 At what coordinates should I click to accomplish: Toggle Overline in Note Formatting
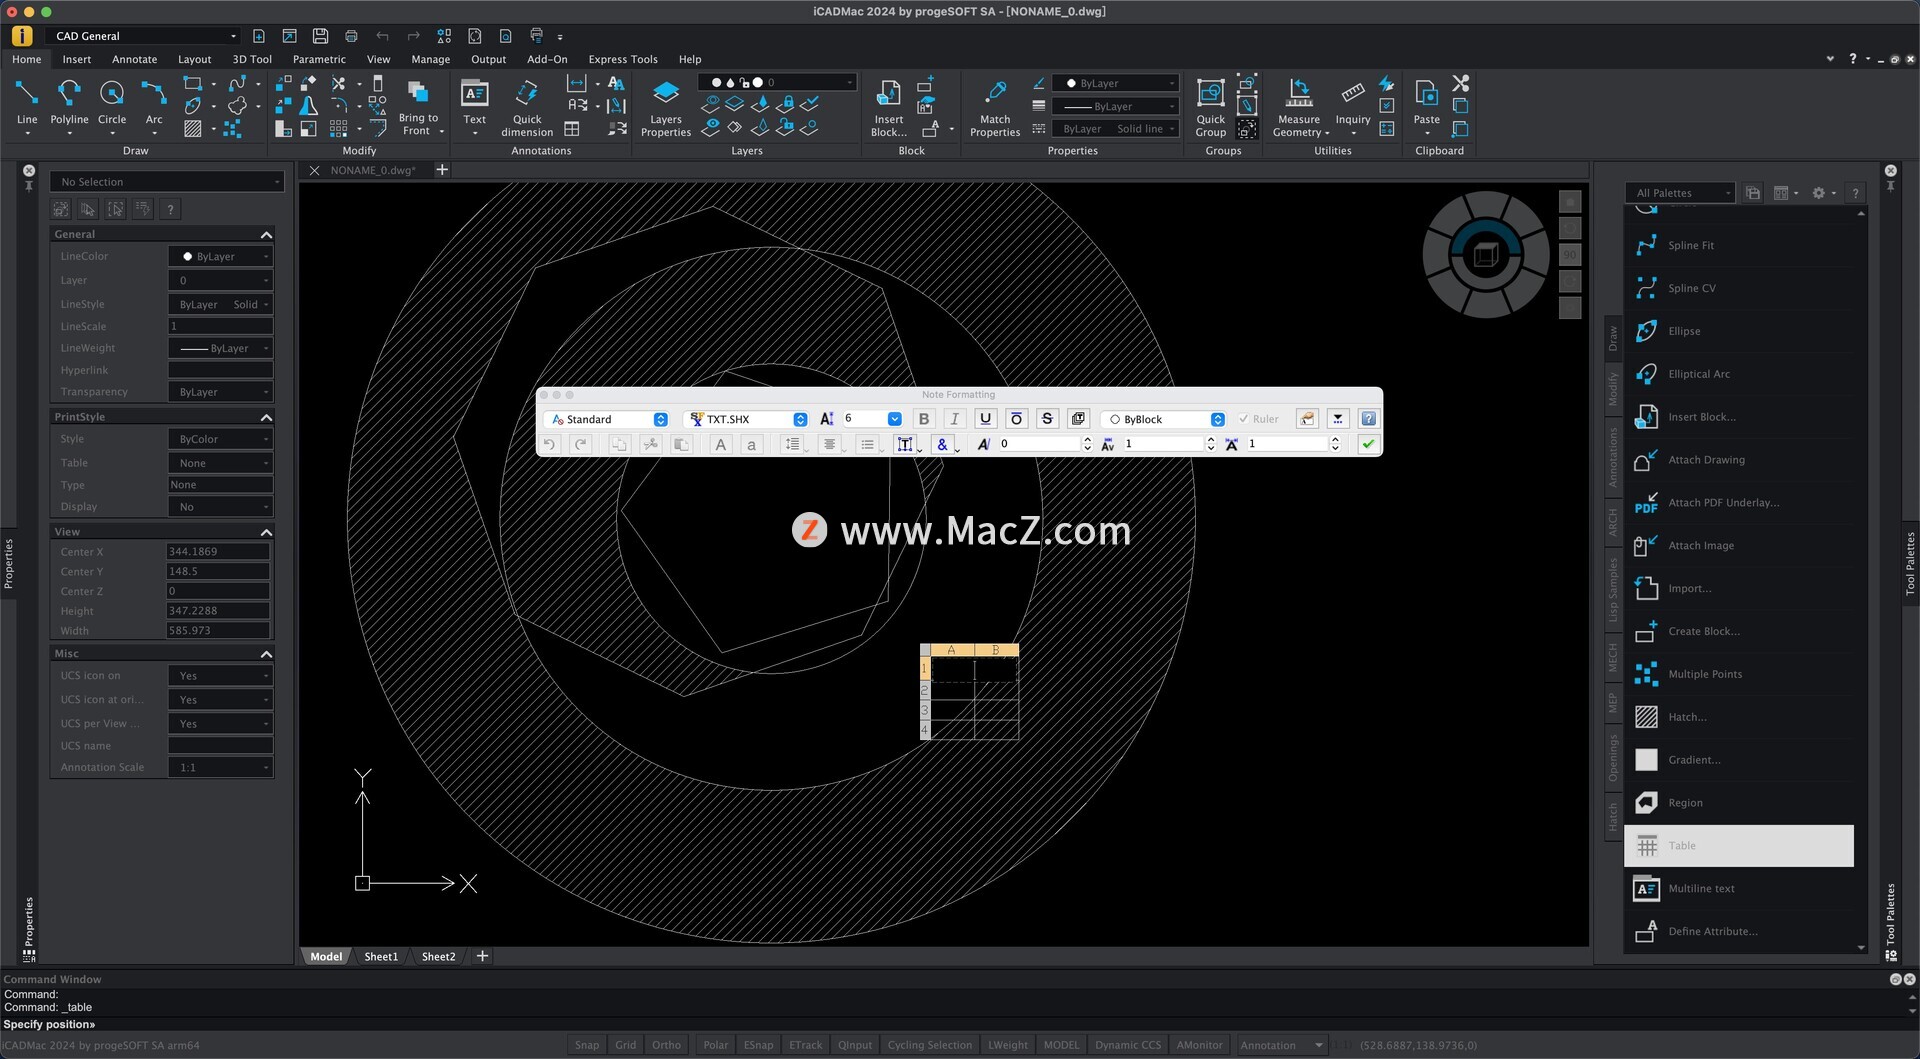pyautogui.click(x=1016, y=419)
